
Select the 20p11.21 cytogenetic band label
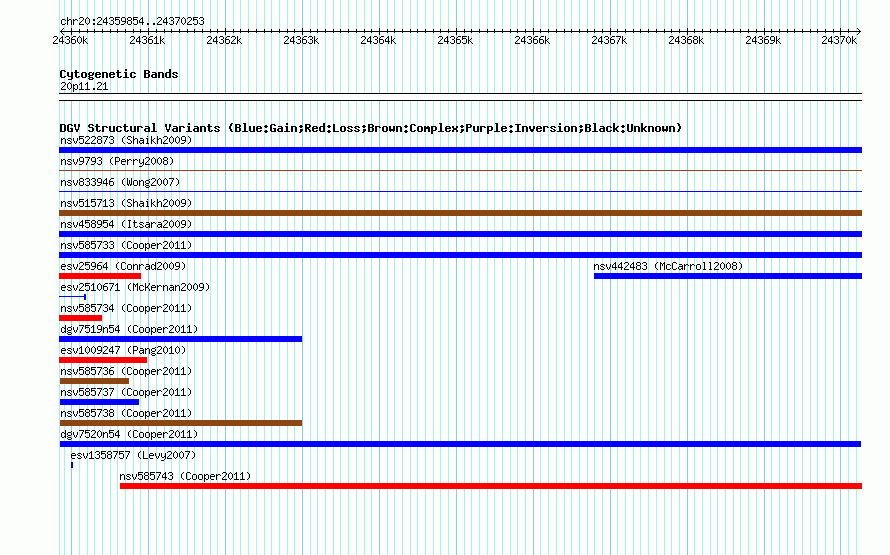84,86
